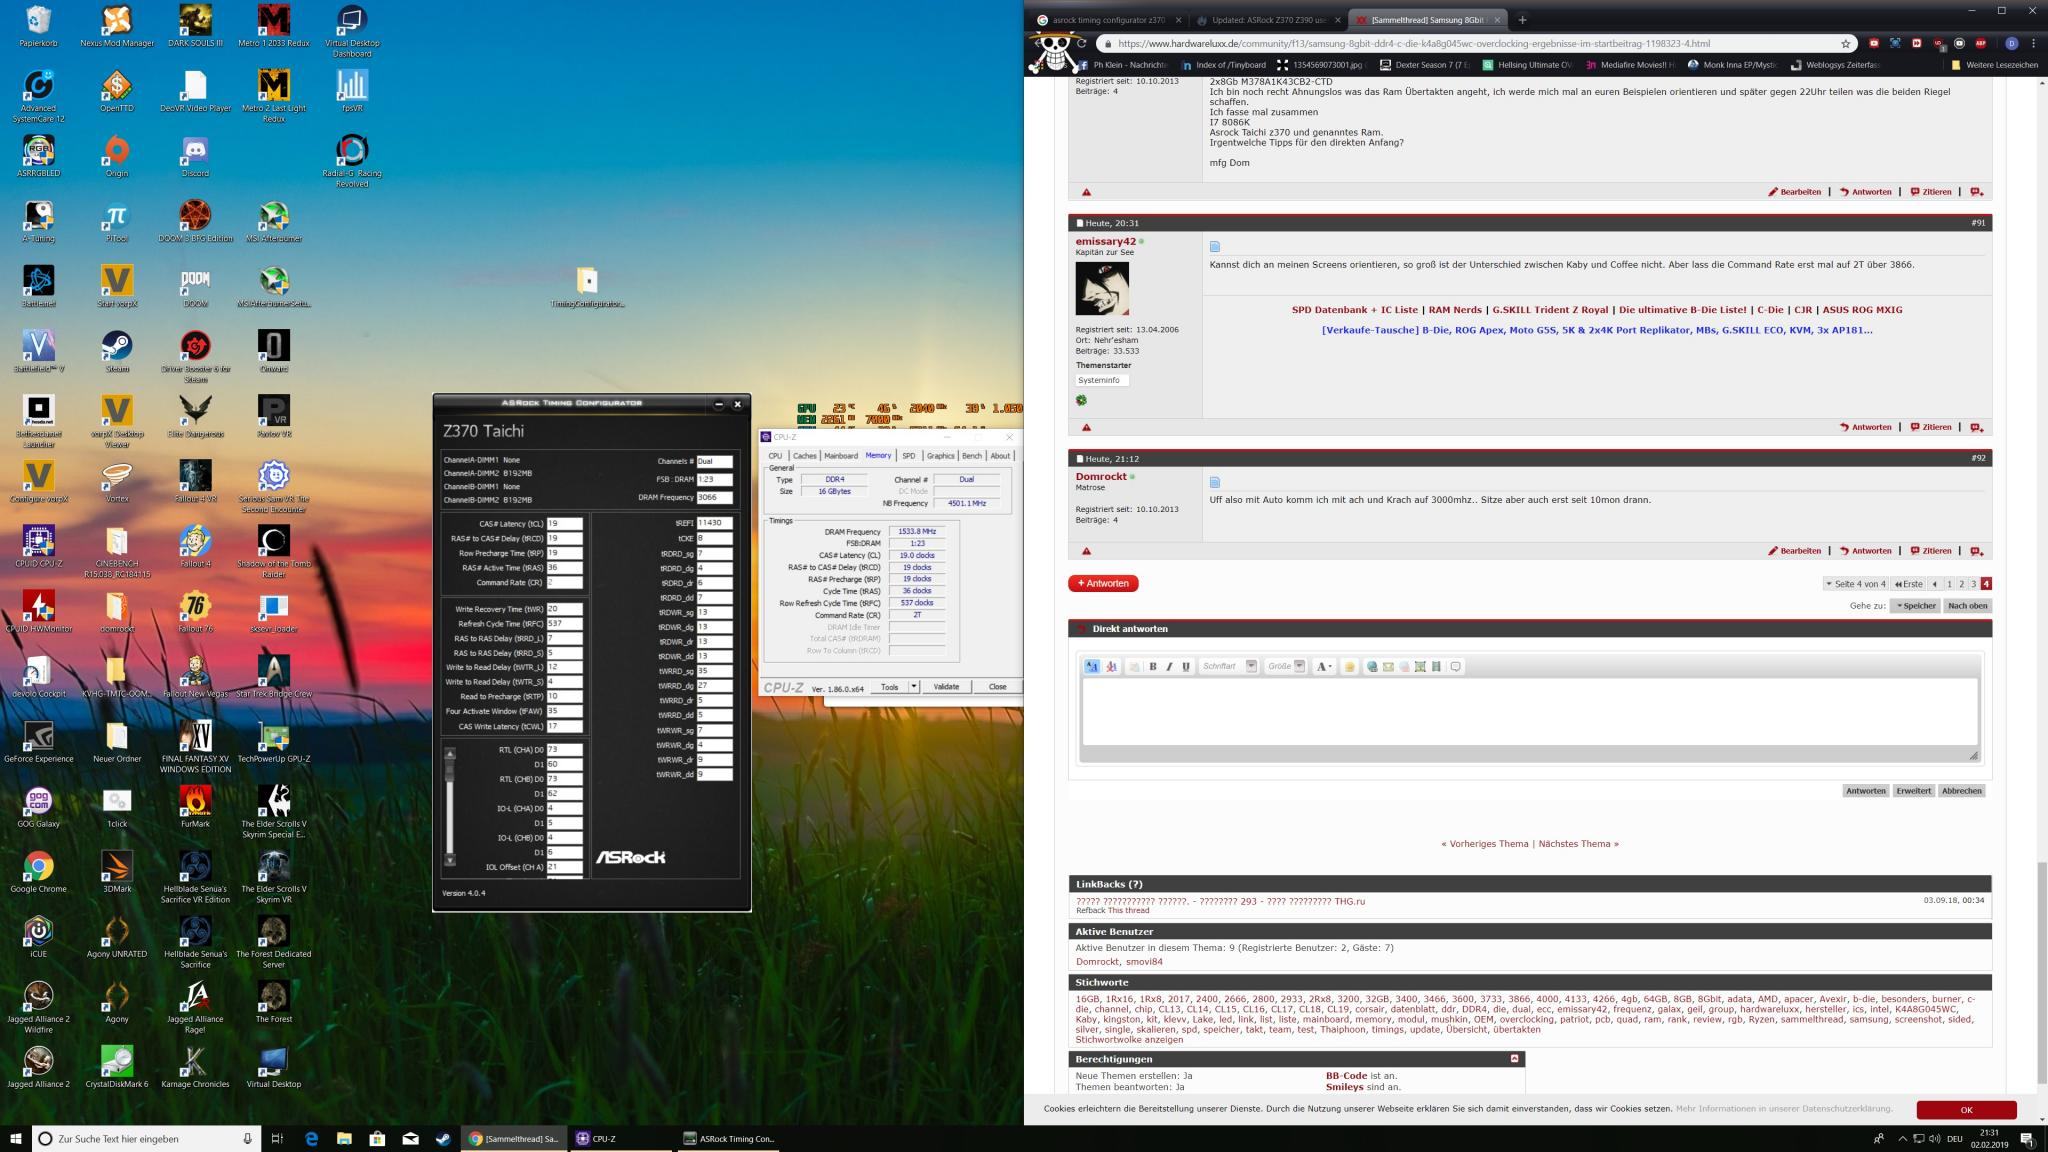Open Weitere Lesezeichen bookmarks folder
The image size is (2048, 1152).
pos(1994,65)
